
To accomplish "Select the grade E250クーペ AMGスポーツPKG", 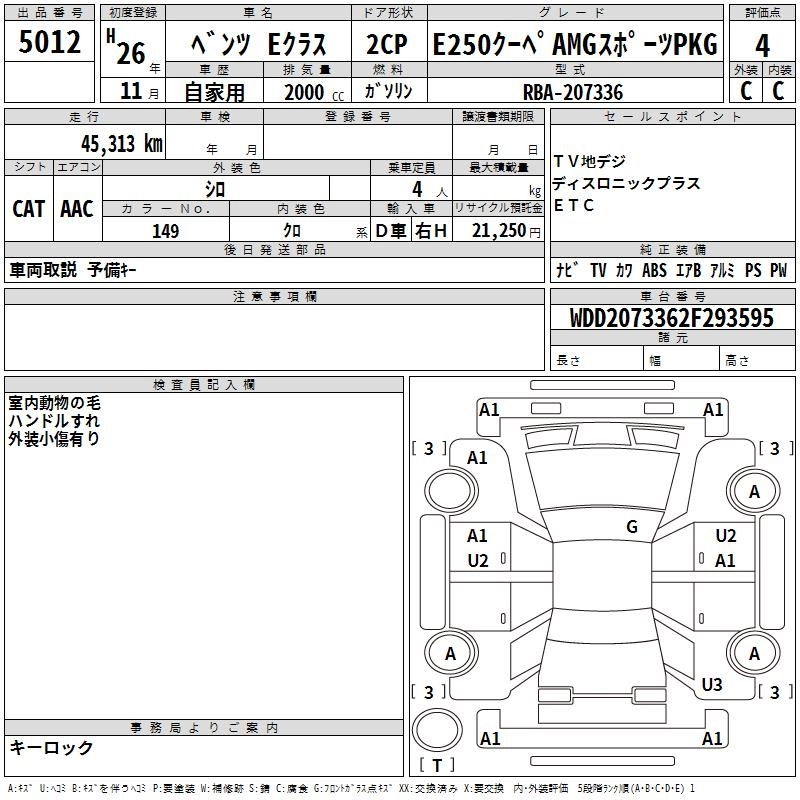I will (x=574, y=44).
